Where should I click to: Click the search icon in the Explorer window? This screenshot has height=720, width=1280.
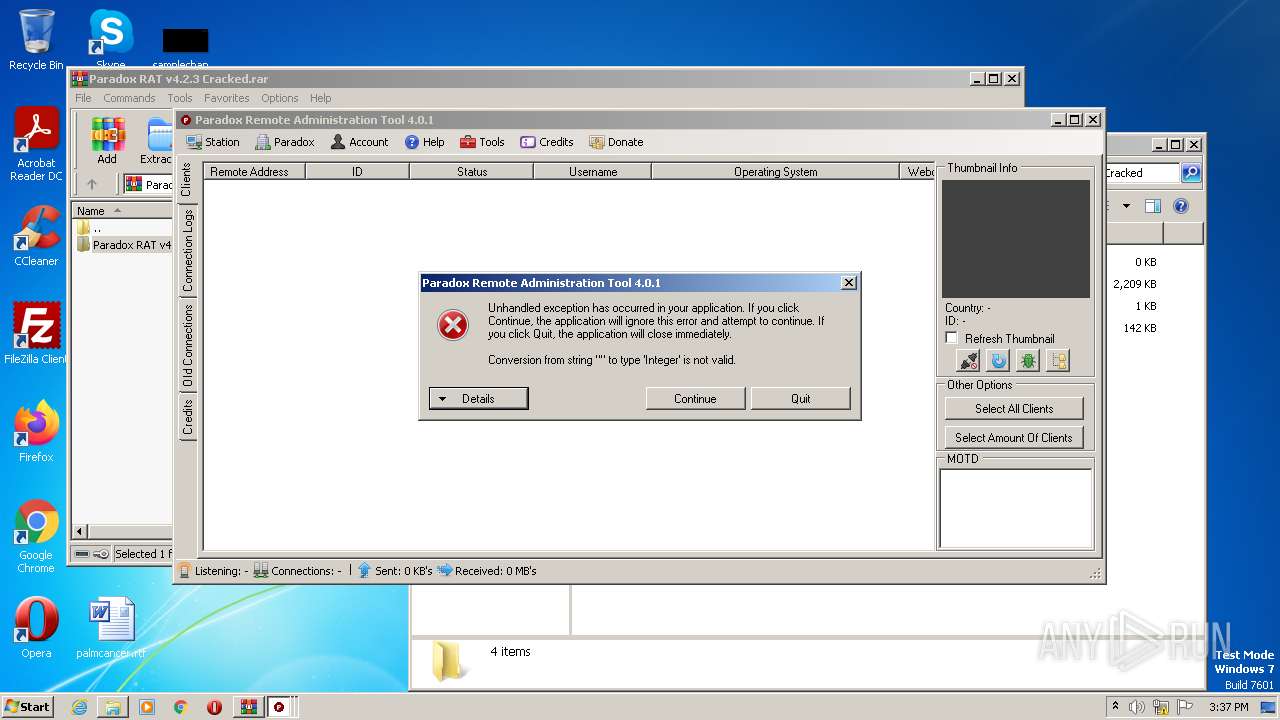click(x=1190, y=173)
